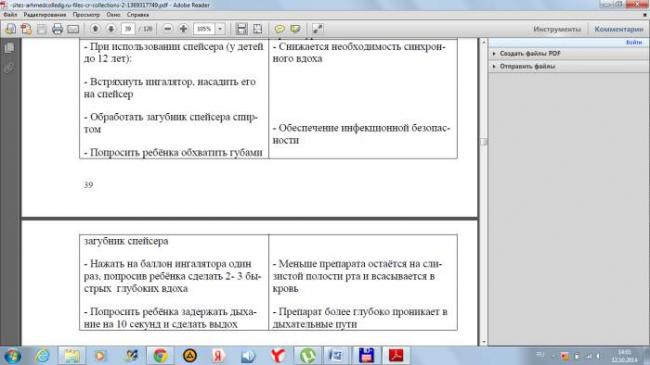Image resolution: width=650 pixels, height=365 pixels.
Task: Open the Файл menu
Action: (10, 15)
